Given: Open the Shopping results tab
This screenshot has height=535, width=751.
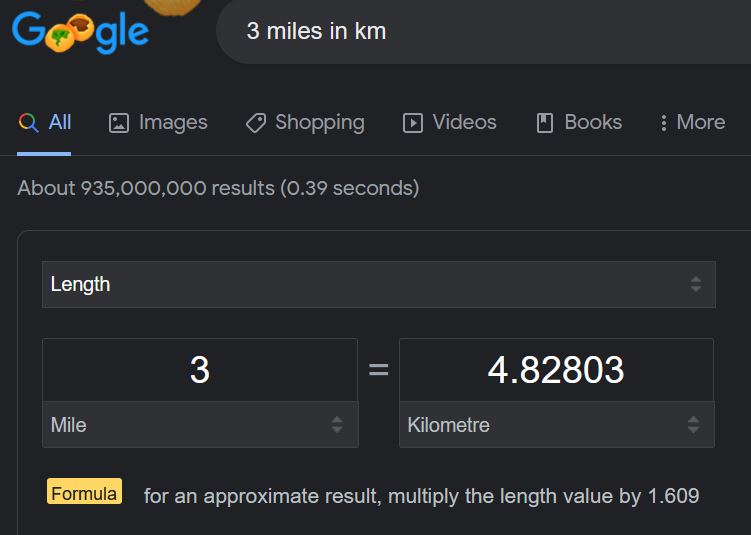Looking at the screenshot, I should coord(319,123).
